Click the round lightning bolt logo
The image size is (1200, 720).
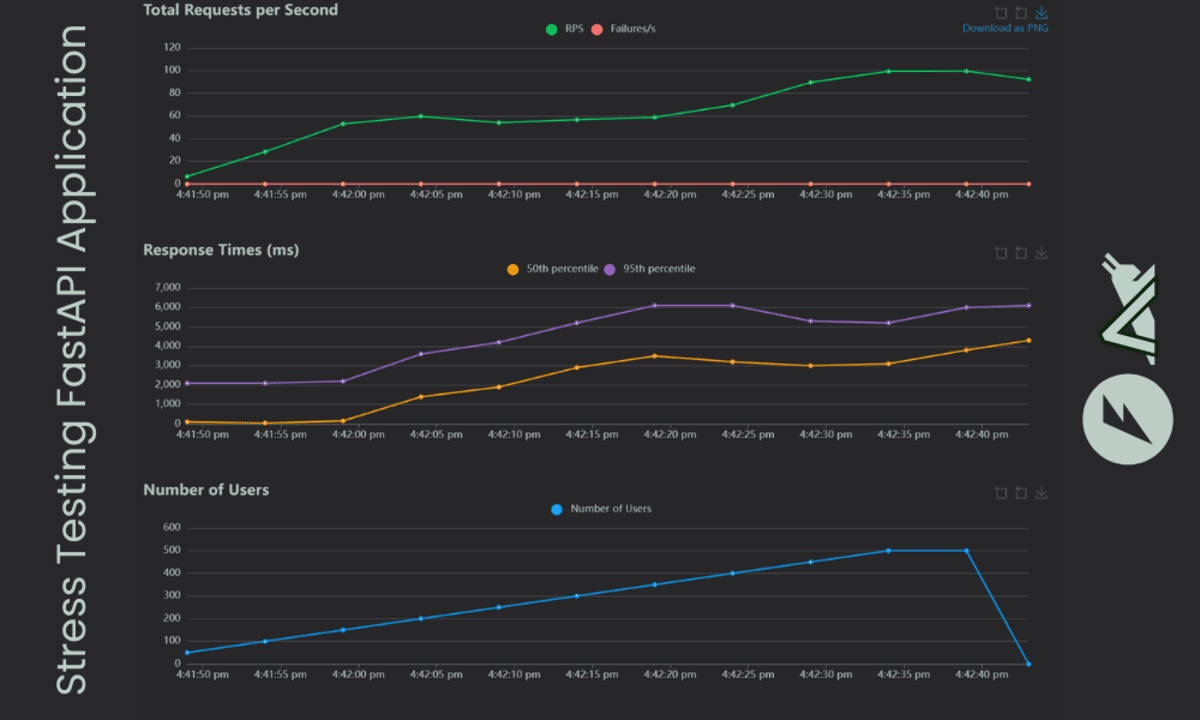click(1128, 419)
